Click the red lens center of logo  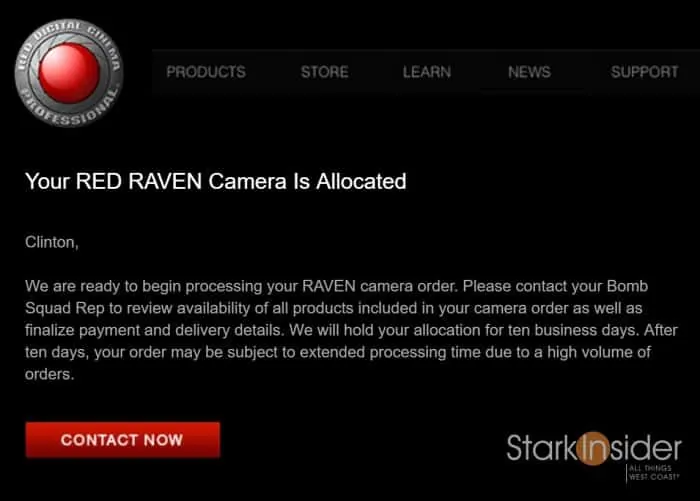pyautogui.click(x=69, y=73)
